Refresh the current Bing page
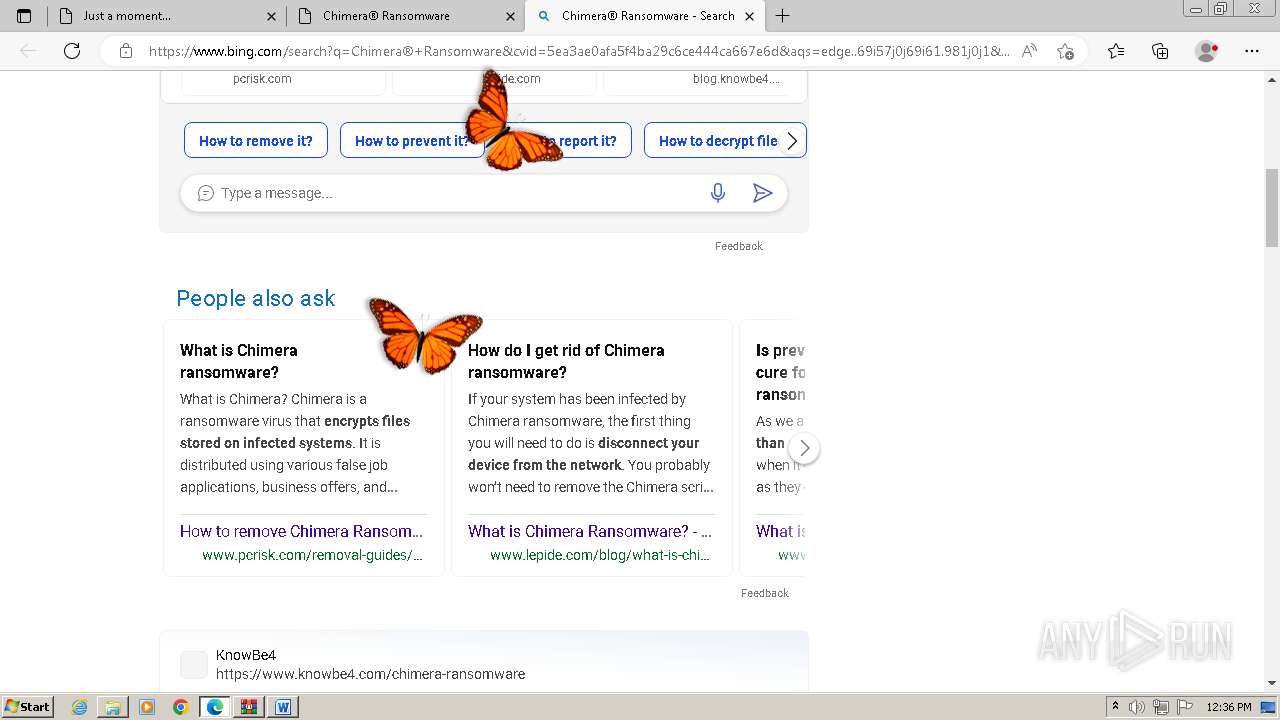Screen dimensions: 1280x720 coord(72,51)
